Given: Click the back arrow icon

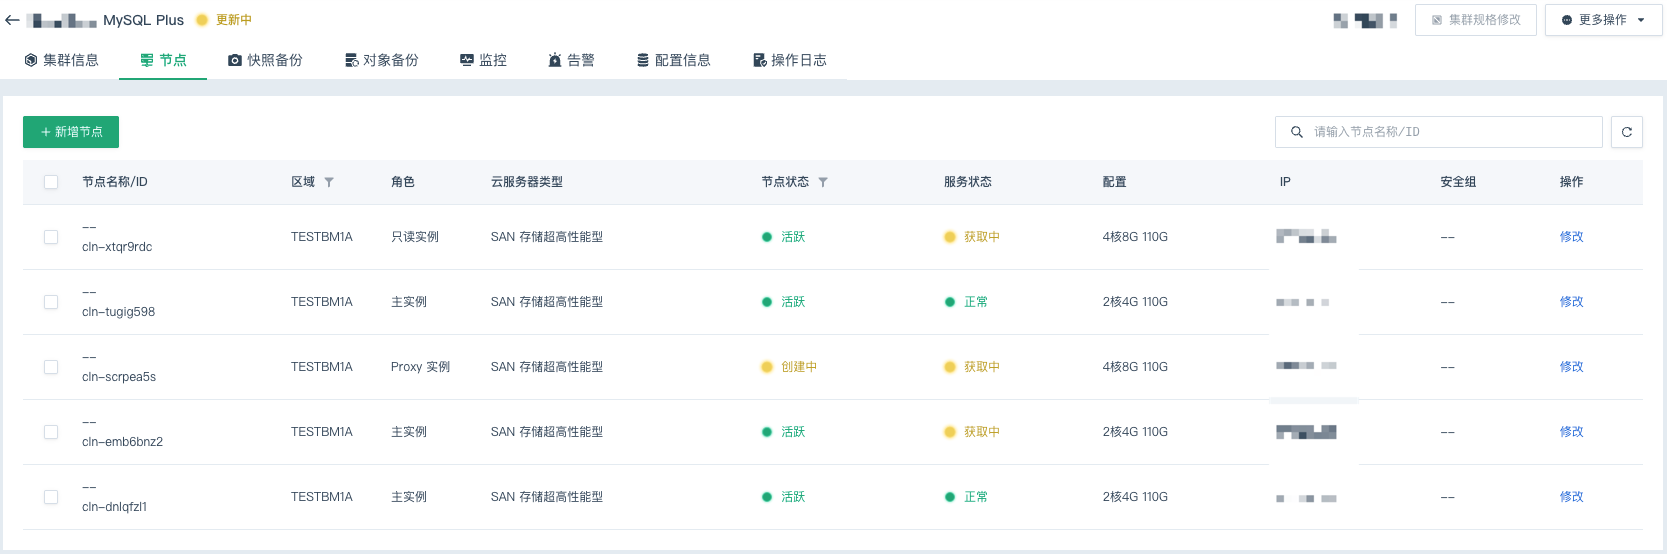Looking at the screenshot, I should [12, 20].
